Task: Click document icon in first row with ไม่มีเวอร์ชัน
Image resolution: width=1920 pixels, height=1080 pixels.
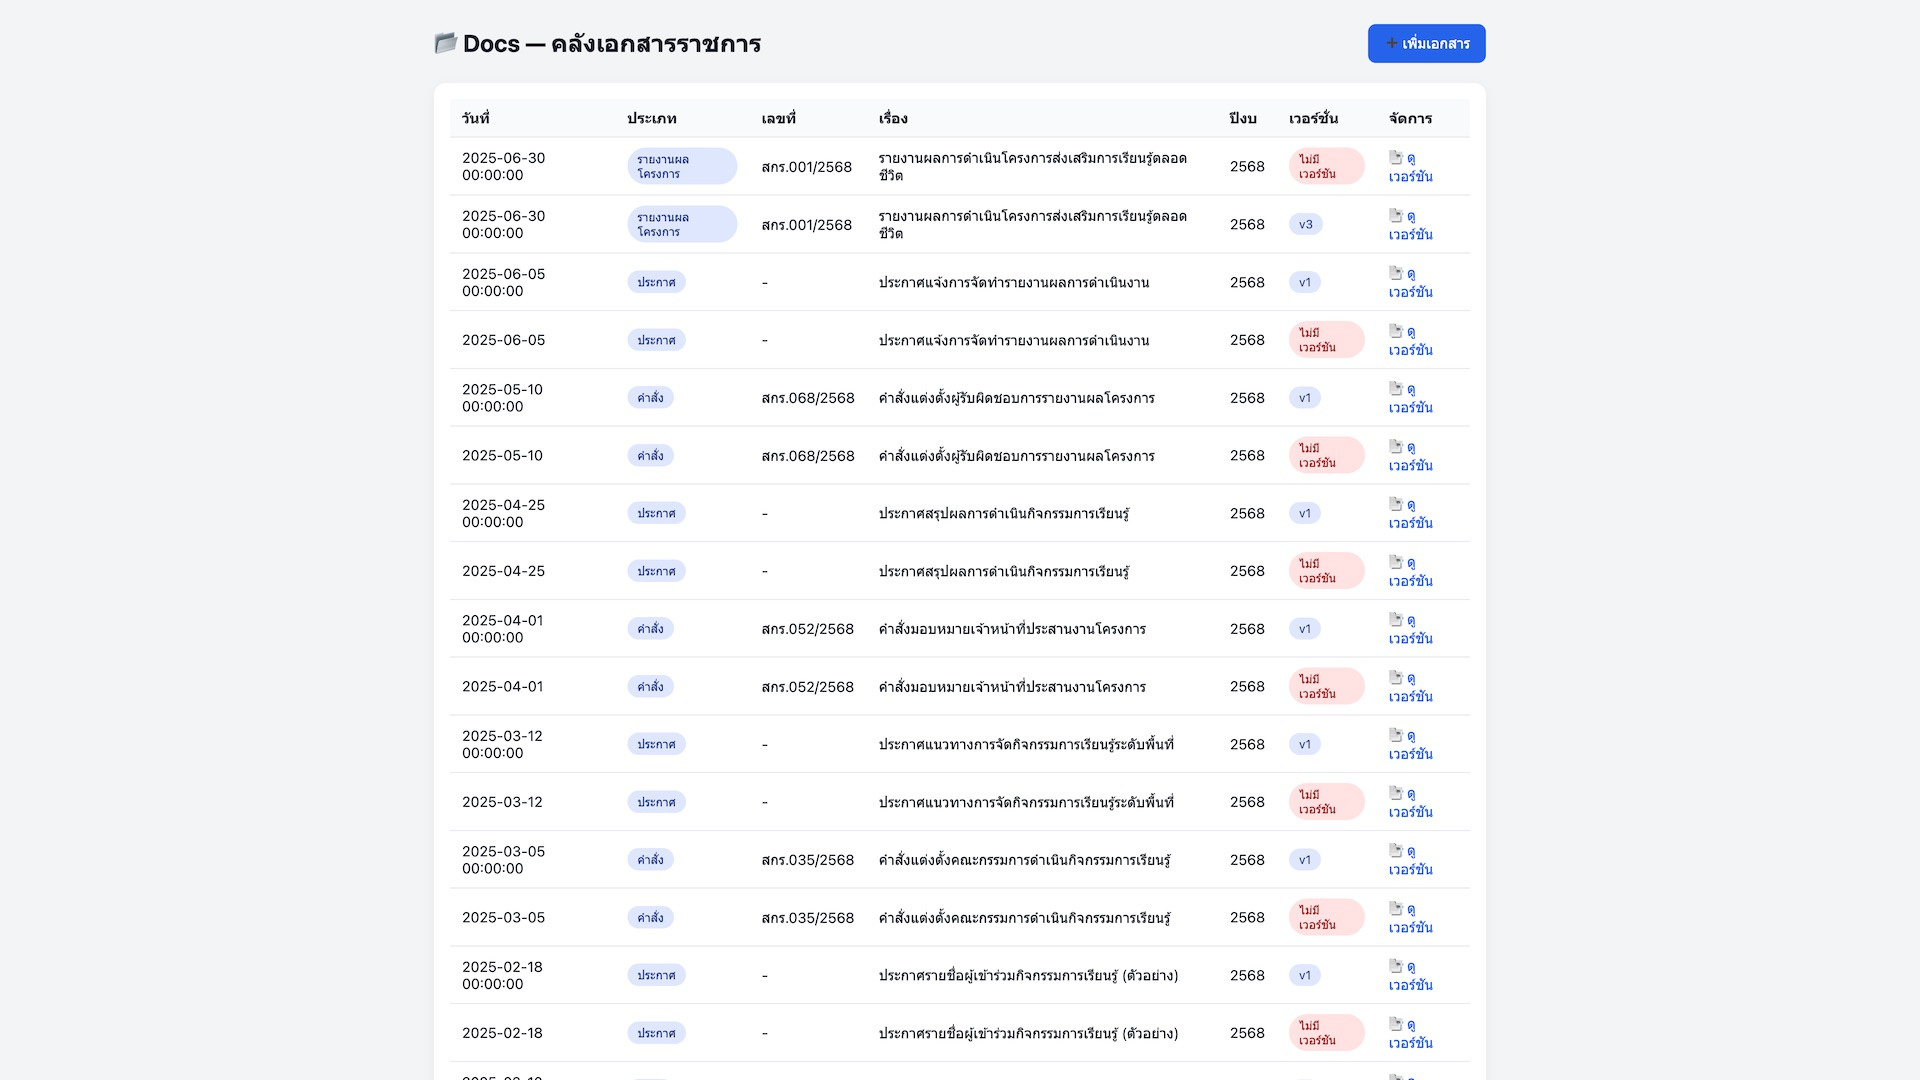Action: (x=1396, y=157)
